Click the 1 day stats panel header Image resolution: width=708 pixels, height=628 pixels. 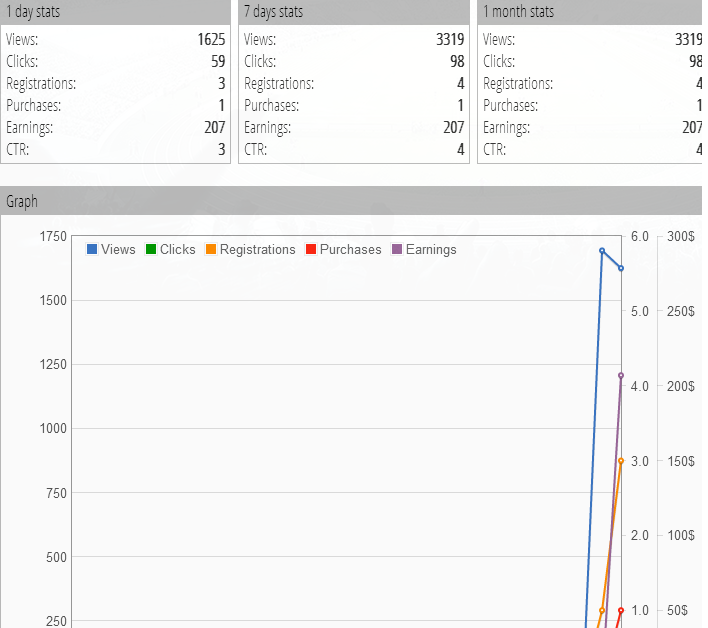(116, 12)
